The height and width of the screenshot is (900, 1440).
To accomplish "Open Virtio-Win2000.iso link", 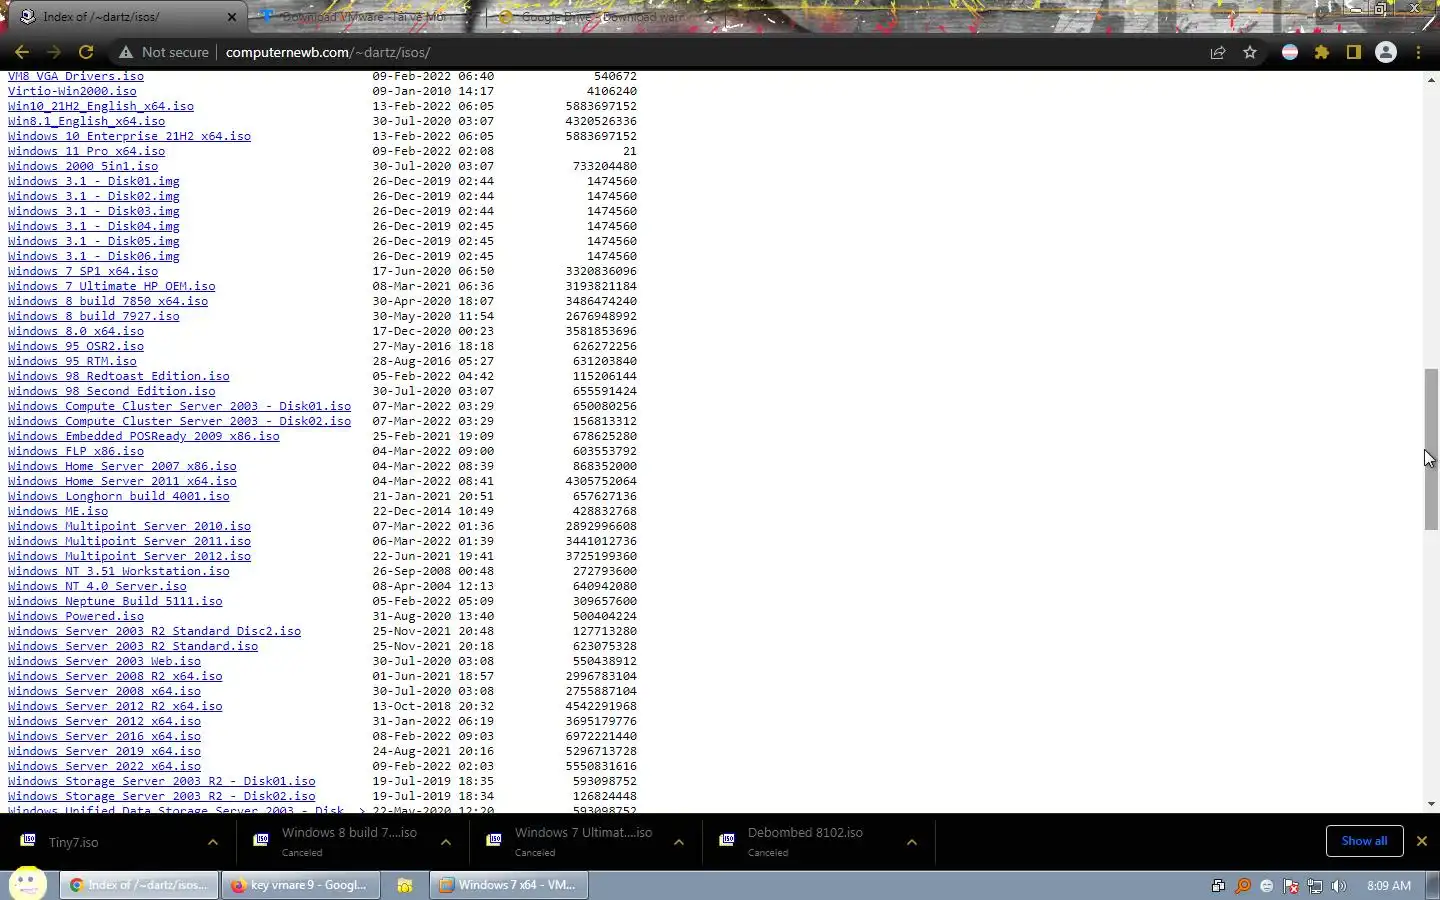I will 72,91.
